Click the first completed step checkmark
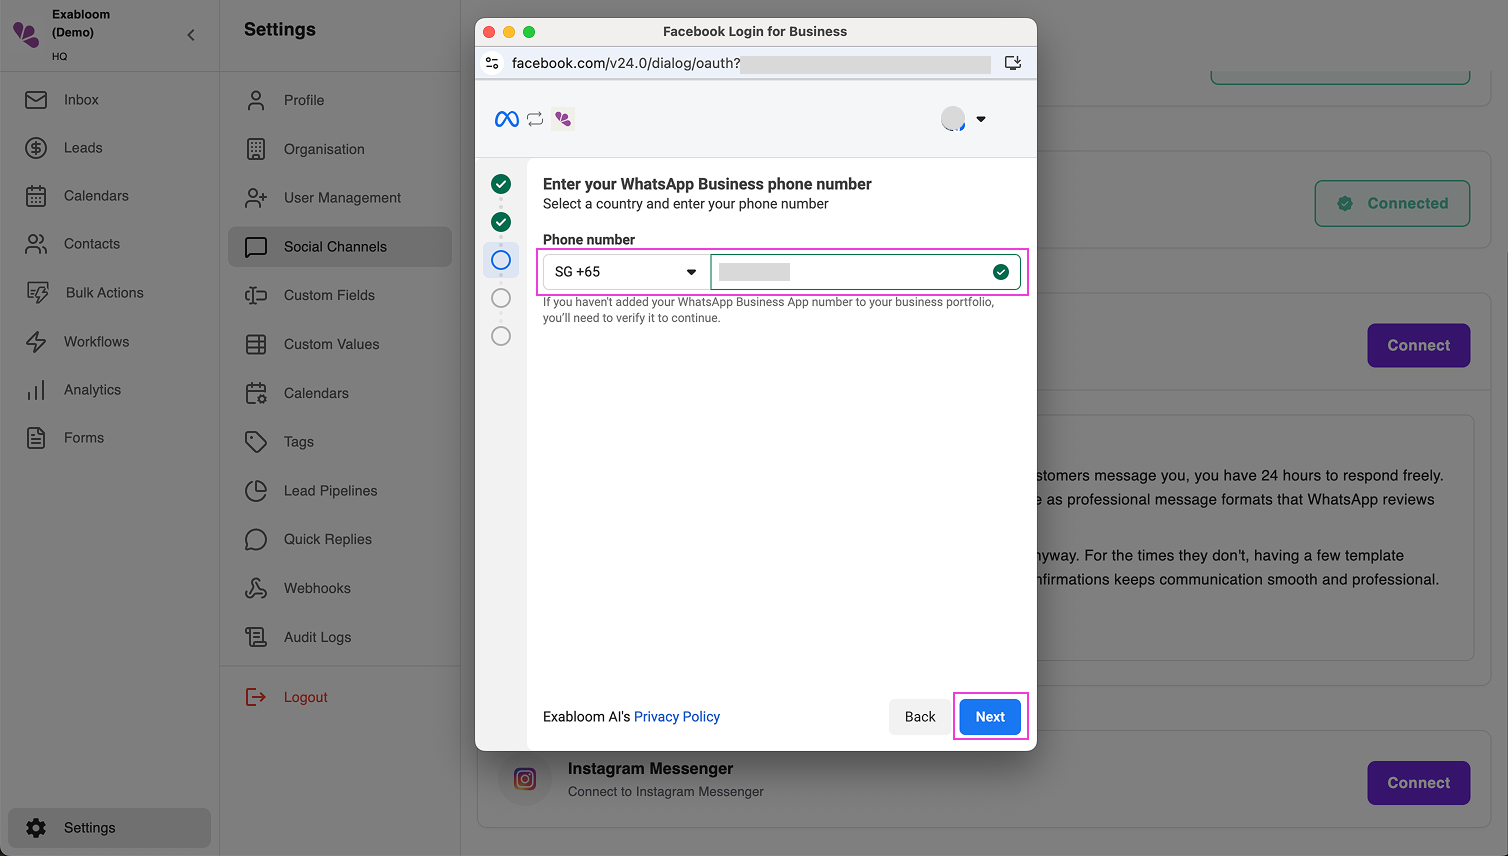 point(501,184)
